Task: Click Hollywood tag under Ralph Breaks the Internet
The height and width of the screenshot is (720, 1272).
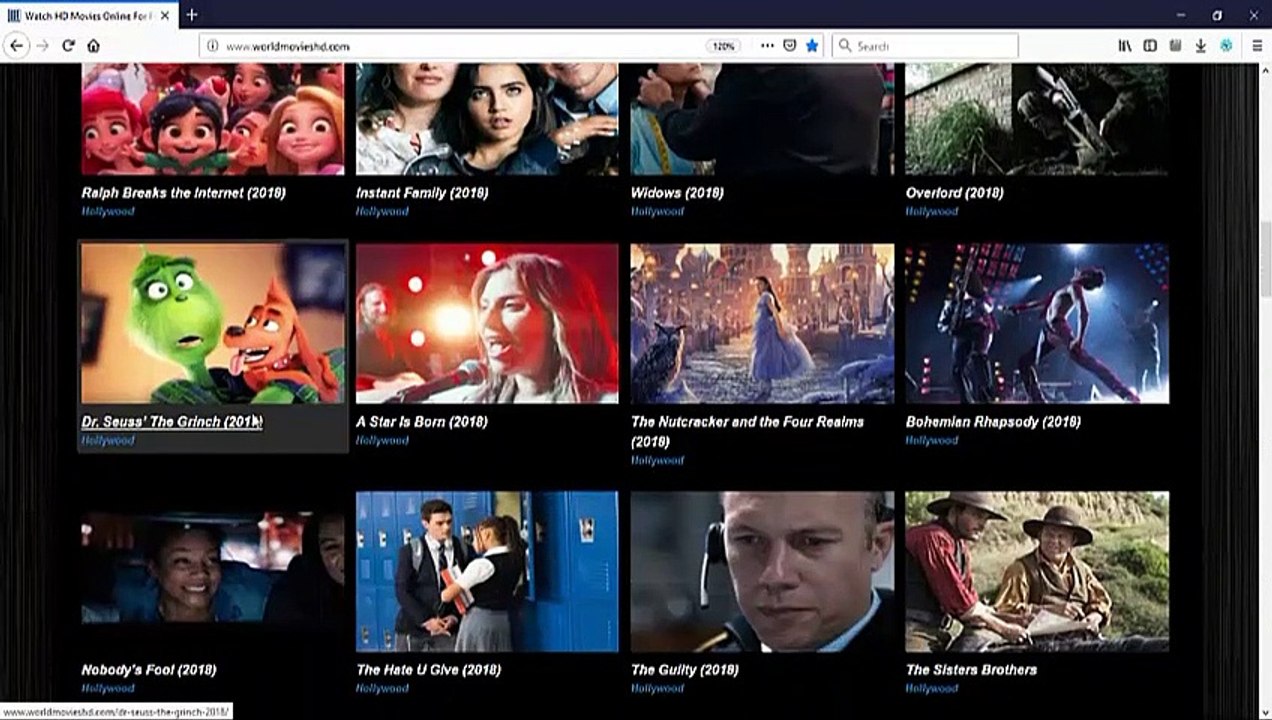Action: tap(108, 211)
